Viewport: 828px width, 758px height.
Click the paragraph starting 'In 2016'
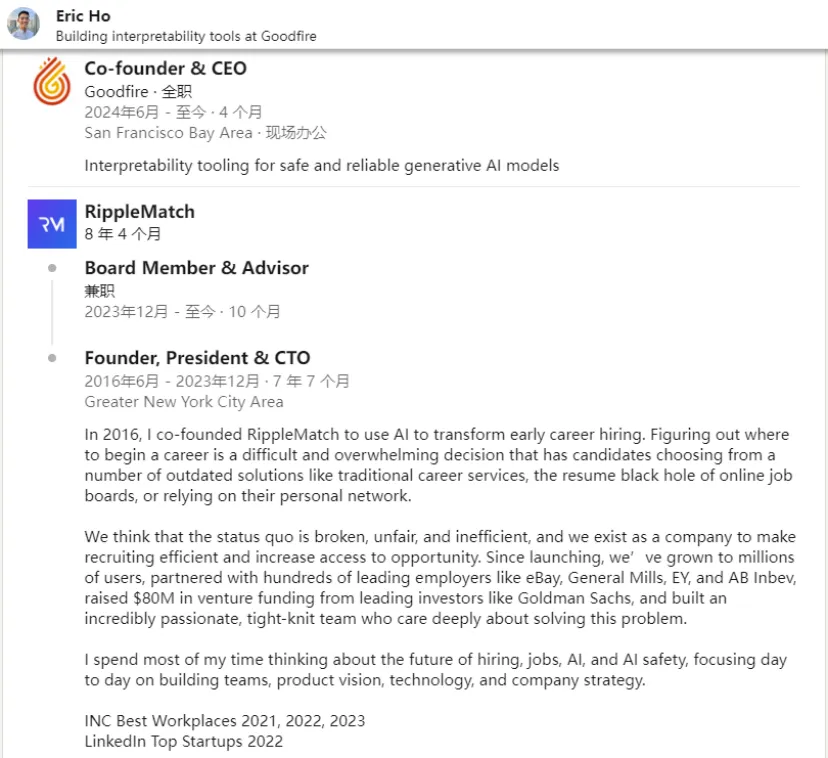pos(438,465)
